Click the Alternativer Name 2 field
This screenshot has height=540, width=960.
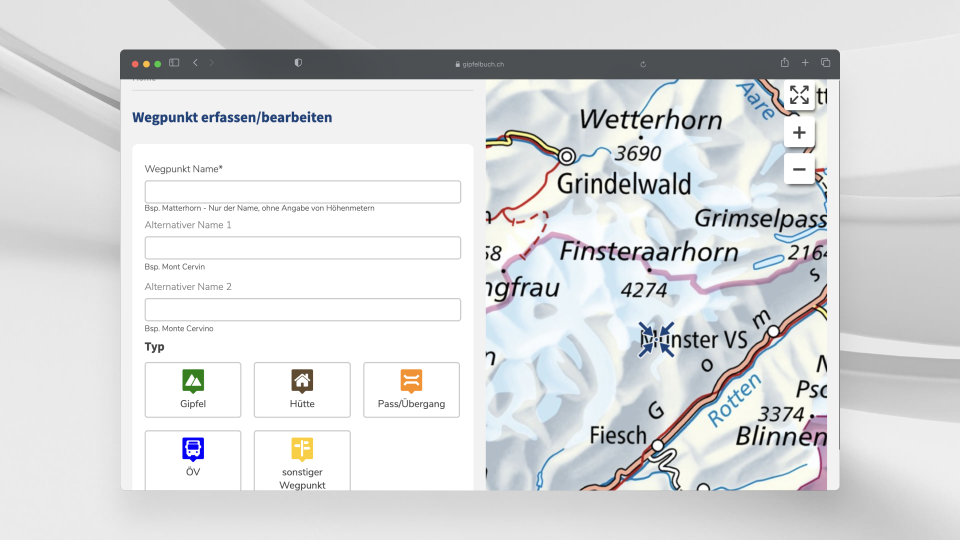tap(302, 310)
